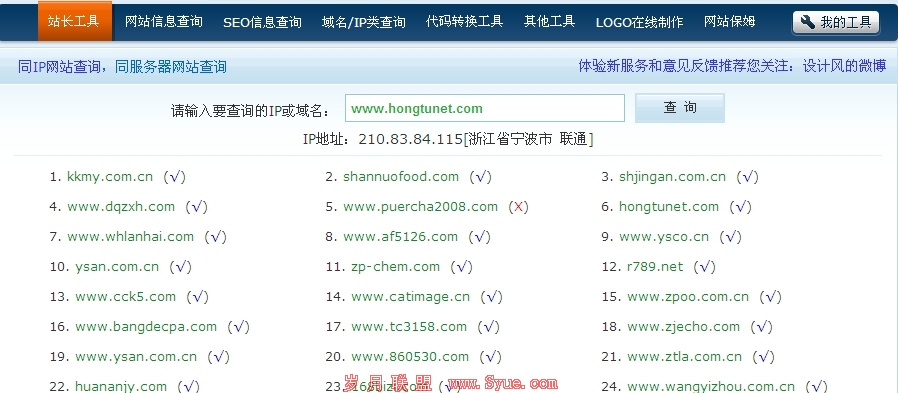Focus the IP or domain input field

[485, 108]
